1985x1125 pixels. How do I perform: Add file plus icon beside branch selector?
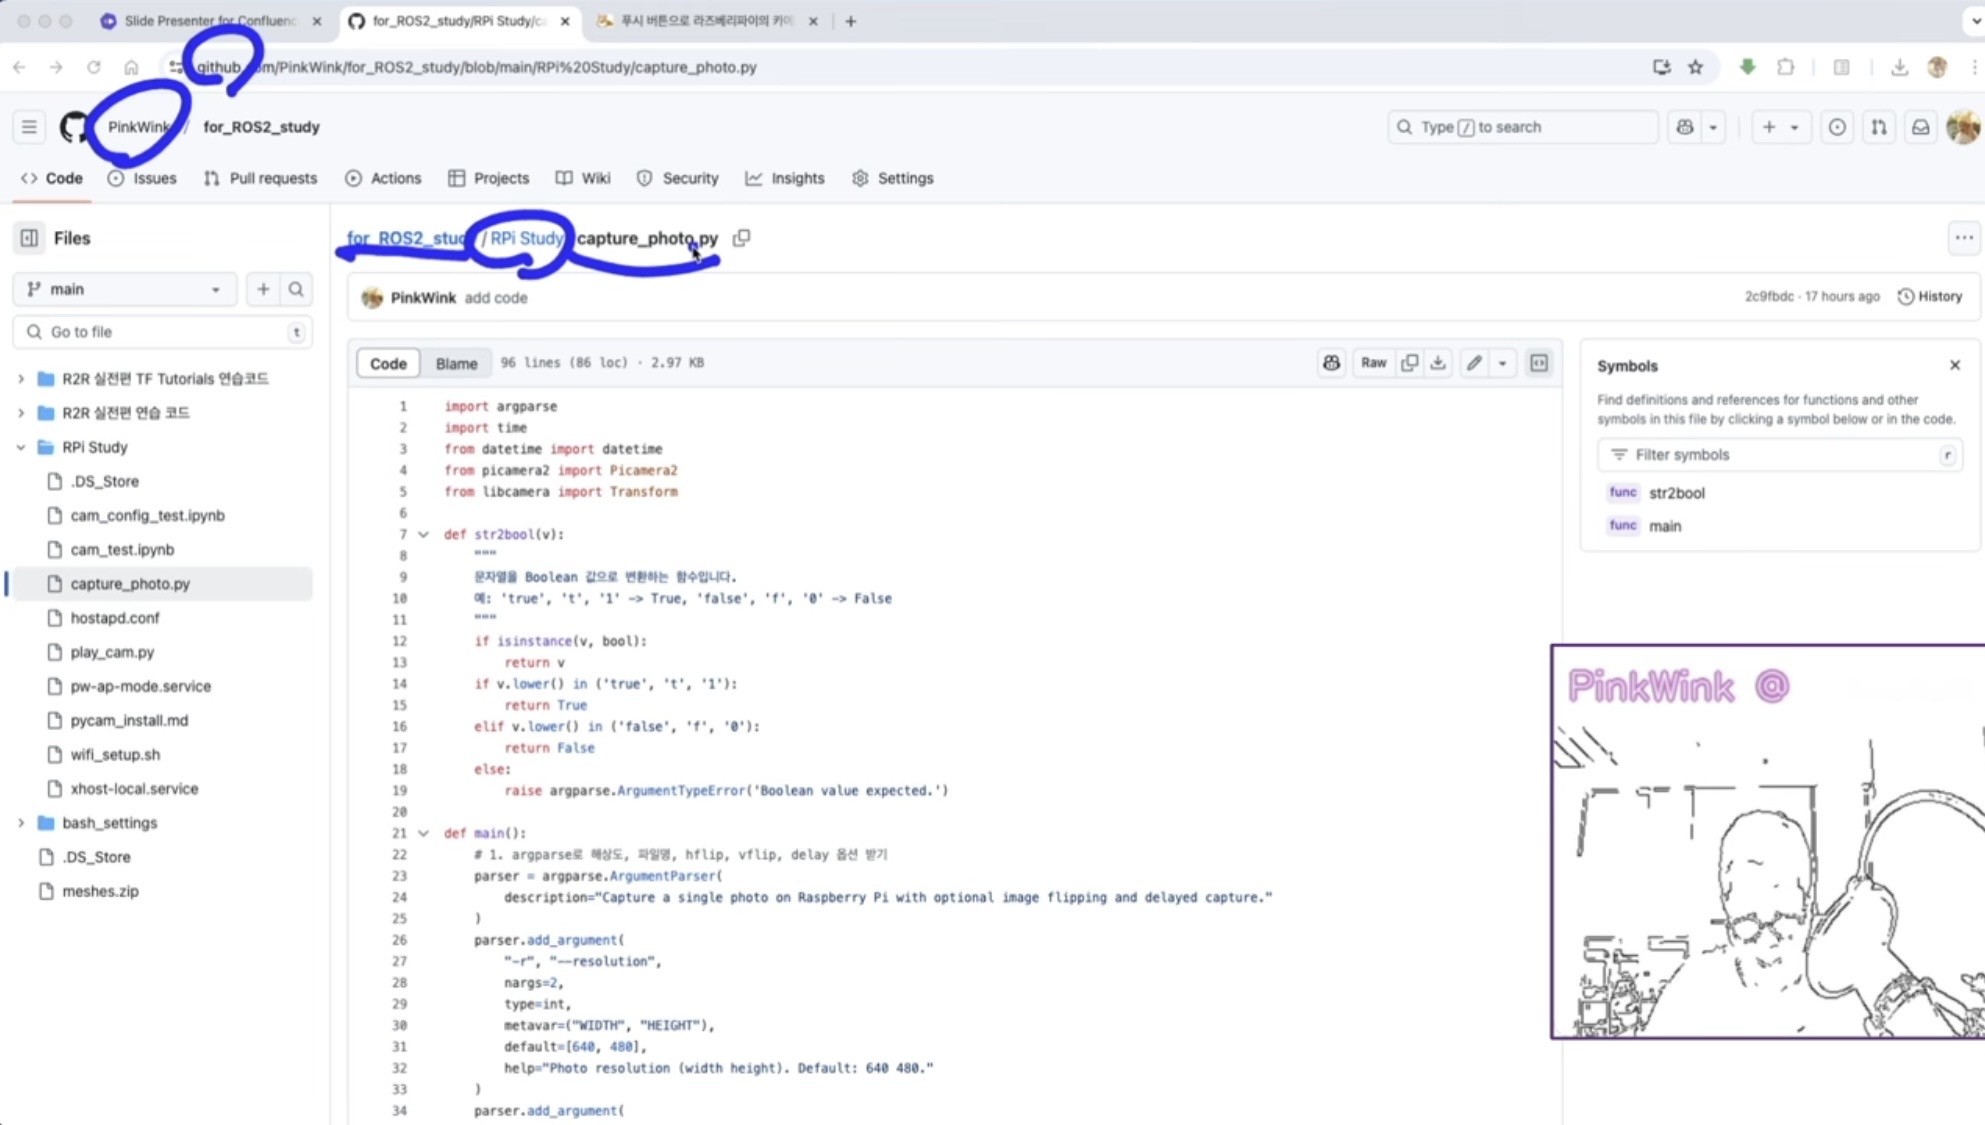click(263, 289)
